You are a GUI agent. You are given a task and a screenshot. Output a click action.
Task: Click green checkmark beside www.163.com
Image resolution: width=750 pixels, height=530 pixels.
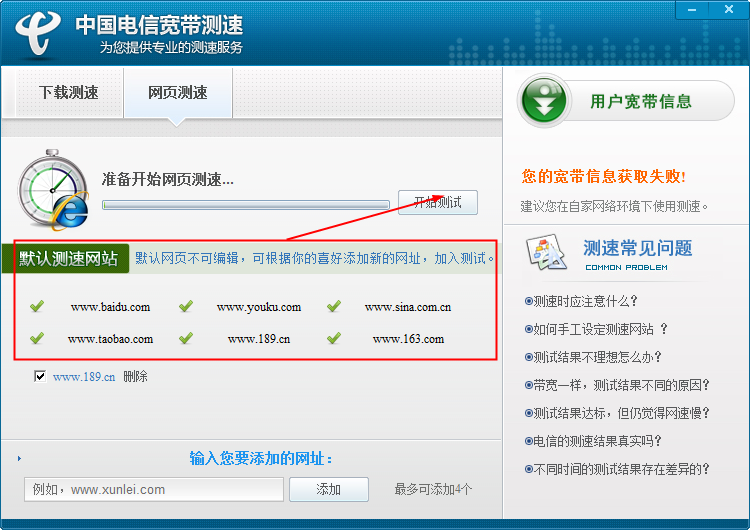(334, 338)
